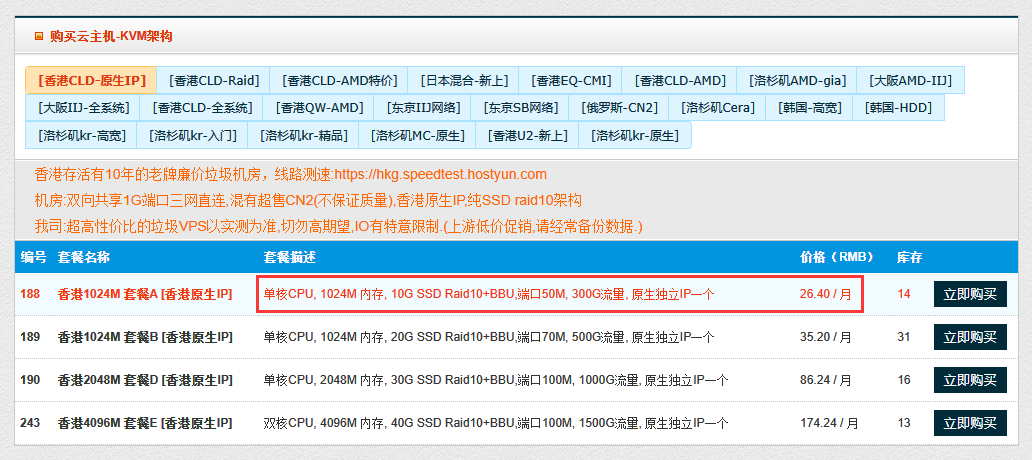Click the price 86.24 / 月

[x=825, y=380]
